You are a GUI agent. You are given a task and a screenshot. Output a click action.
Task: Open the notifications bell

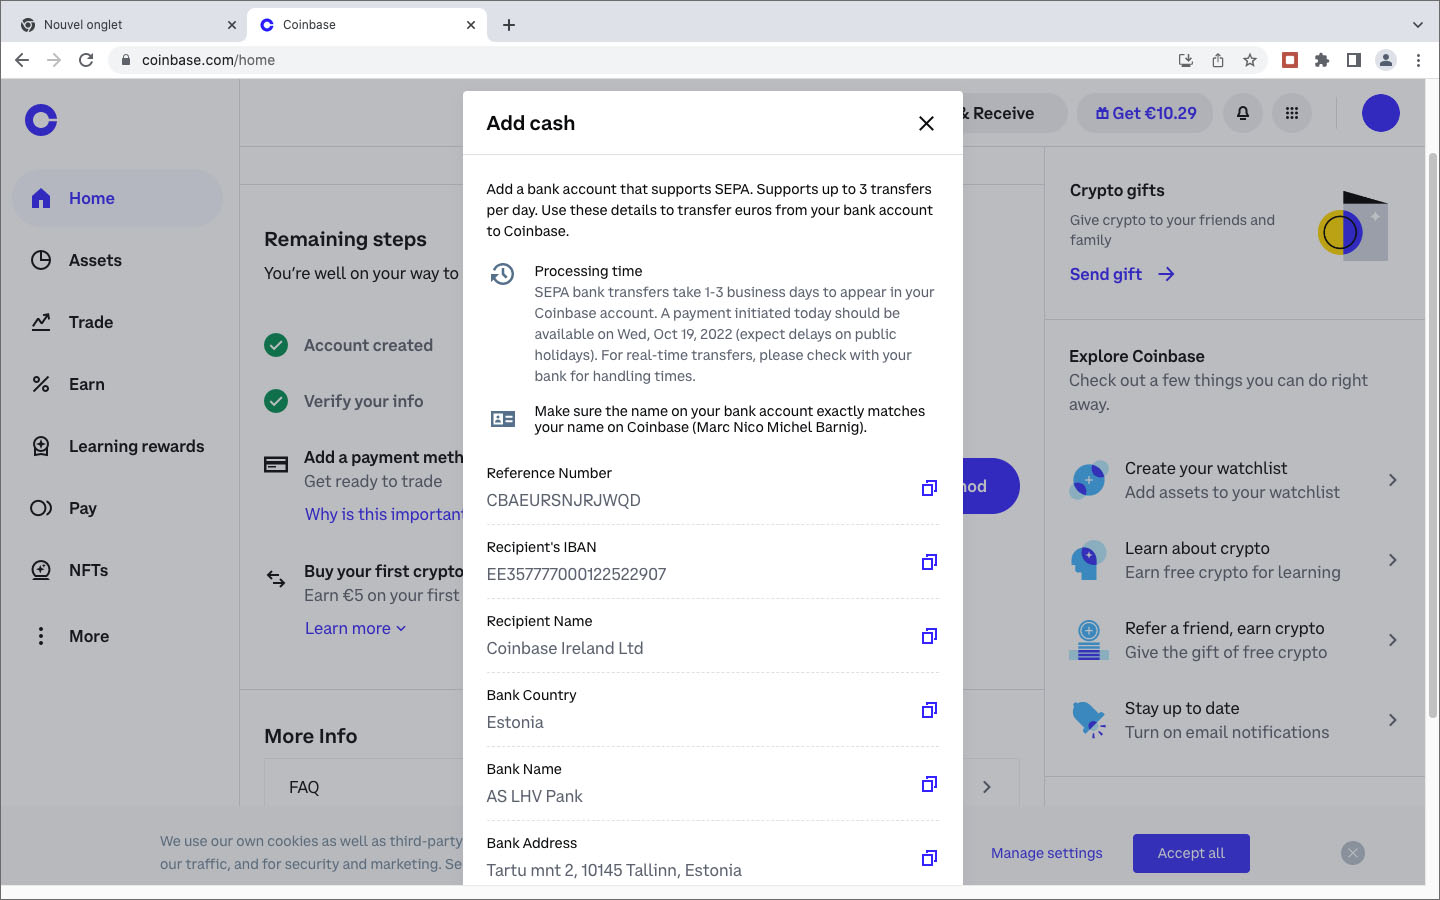[1243, 113]
